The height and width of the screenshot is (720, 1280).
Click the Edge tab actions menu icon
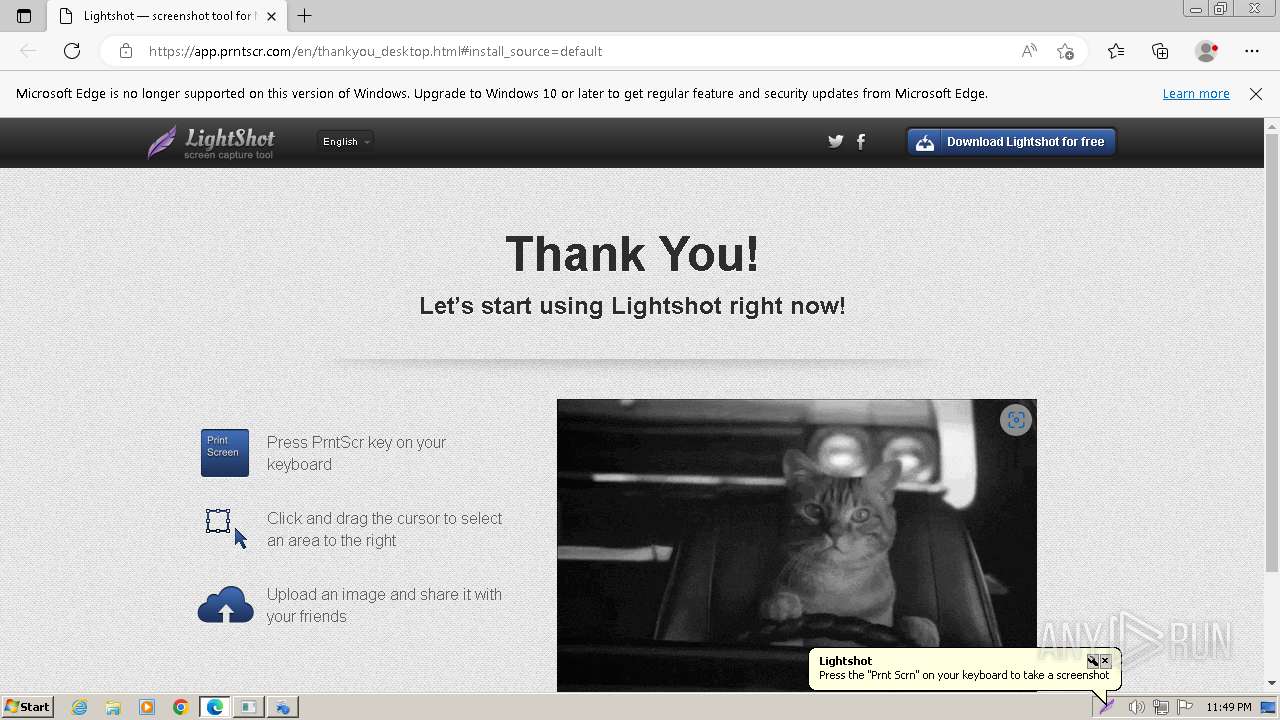click(x=24, y=16)
